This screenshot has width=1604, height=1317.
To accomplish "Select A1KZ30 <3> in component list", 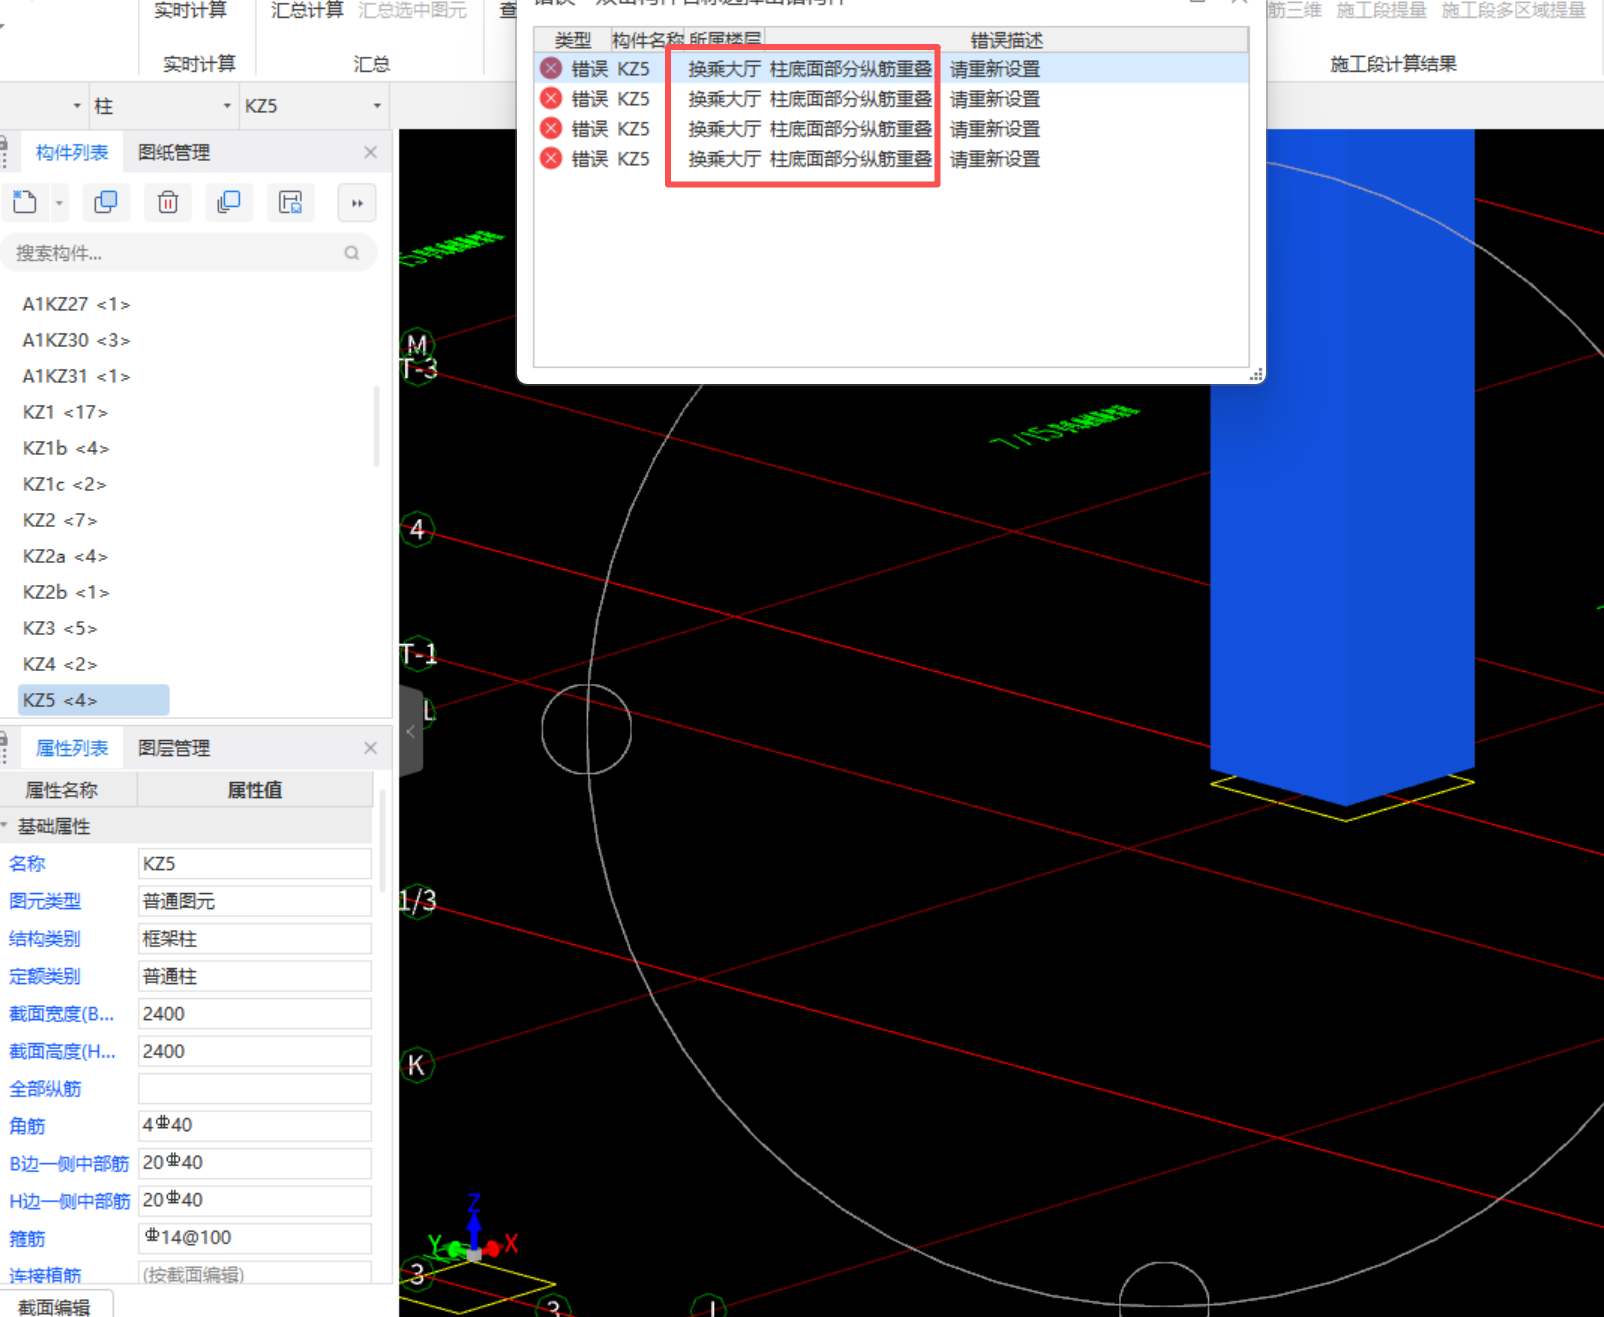I will 76,340.
